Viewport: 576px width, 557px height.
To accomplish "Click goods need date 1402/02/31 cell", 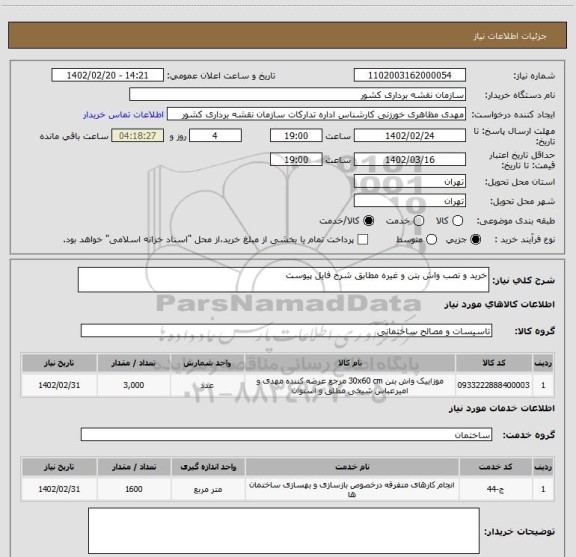I will 59,385.
